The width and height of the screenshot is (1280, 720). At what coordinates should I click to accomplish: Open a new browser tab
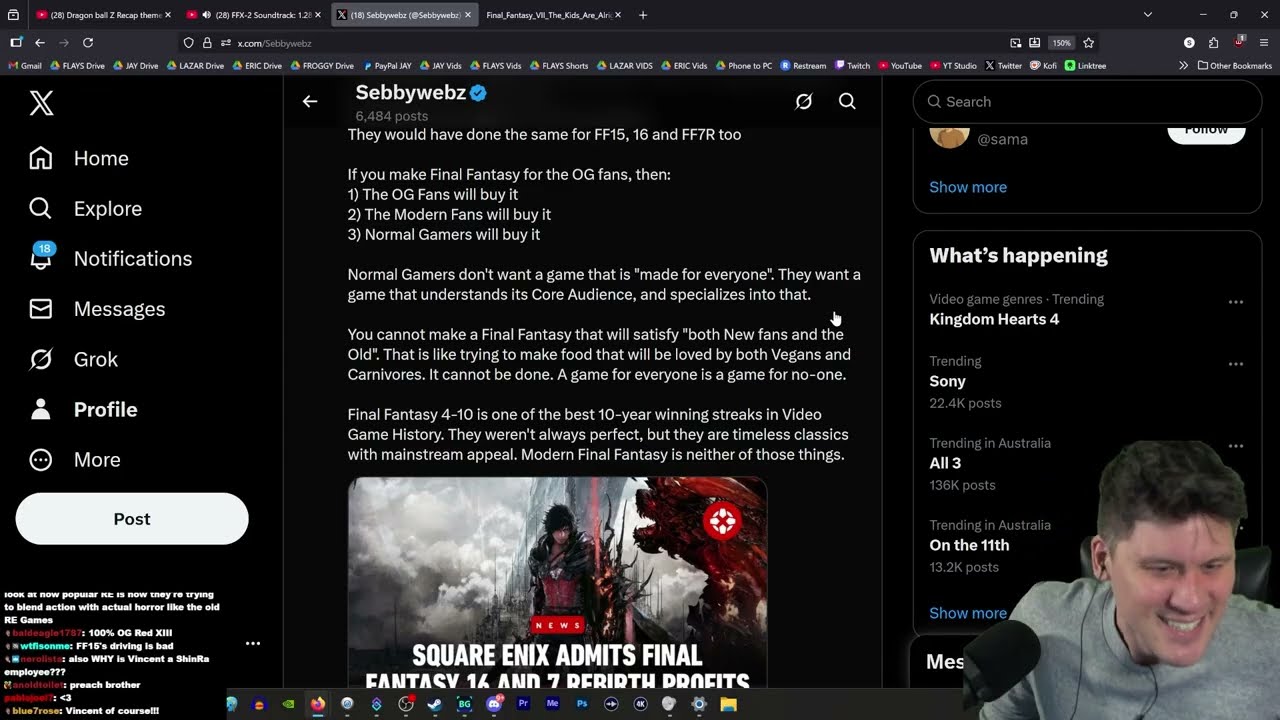coord(642,15)
